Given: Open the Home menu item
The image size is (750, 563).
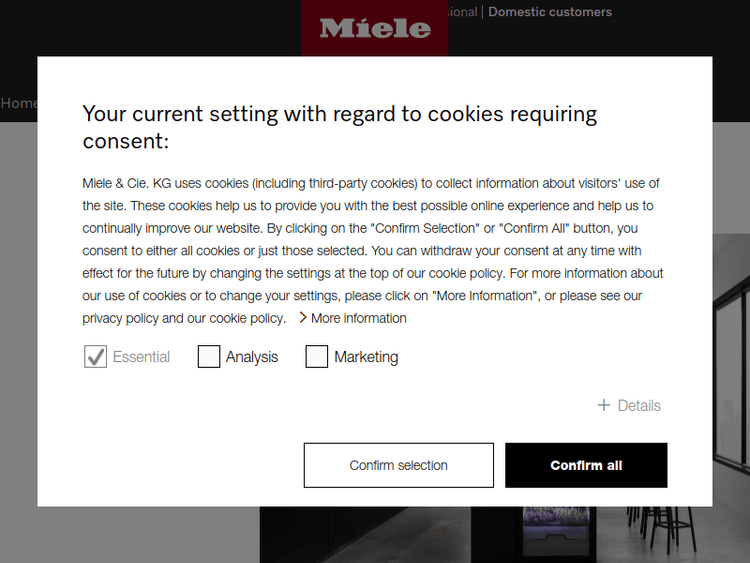Looking at the screenshot, I should point(19,103).
